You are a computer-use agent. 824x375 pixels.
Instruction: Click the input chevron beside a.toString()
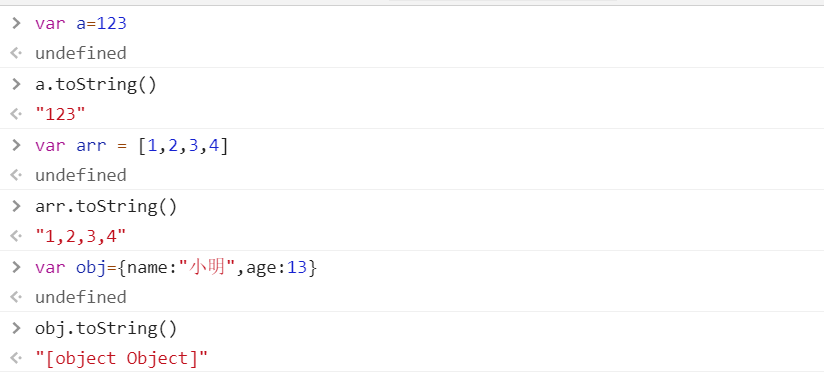[x=16, y=84]
